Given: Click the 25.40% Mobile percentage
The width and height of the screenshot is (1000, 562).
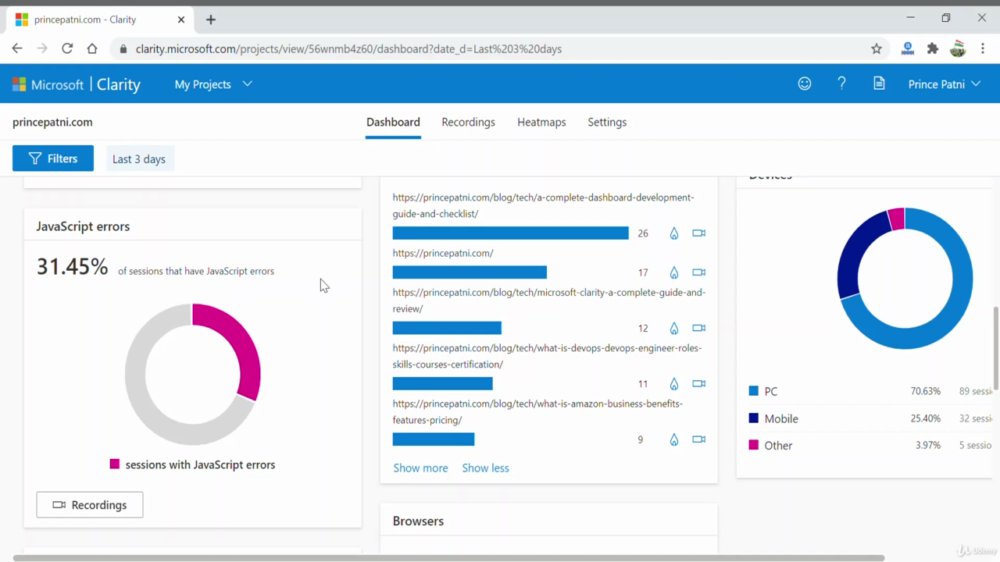Looking at the screenshot, I should (x=925, y=418).
